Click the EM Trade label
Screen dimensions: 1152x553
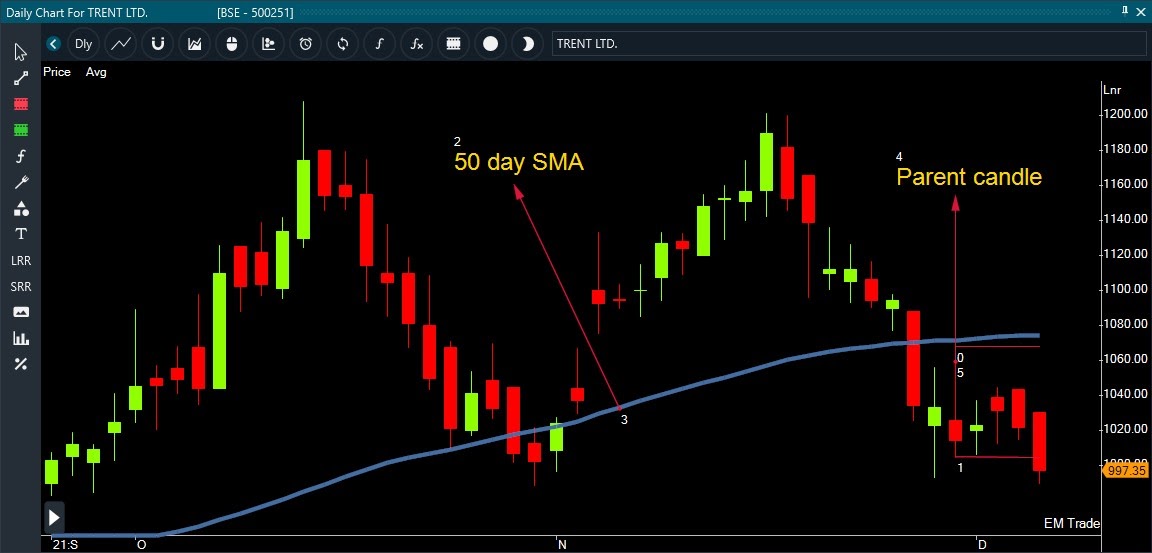[x=1072, y=524]
